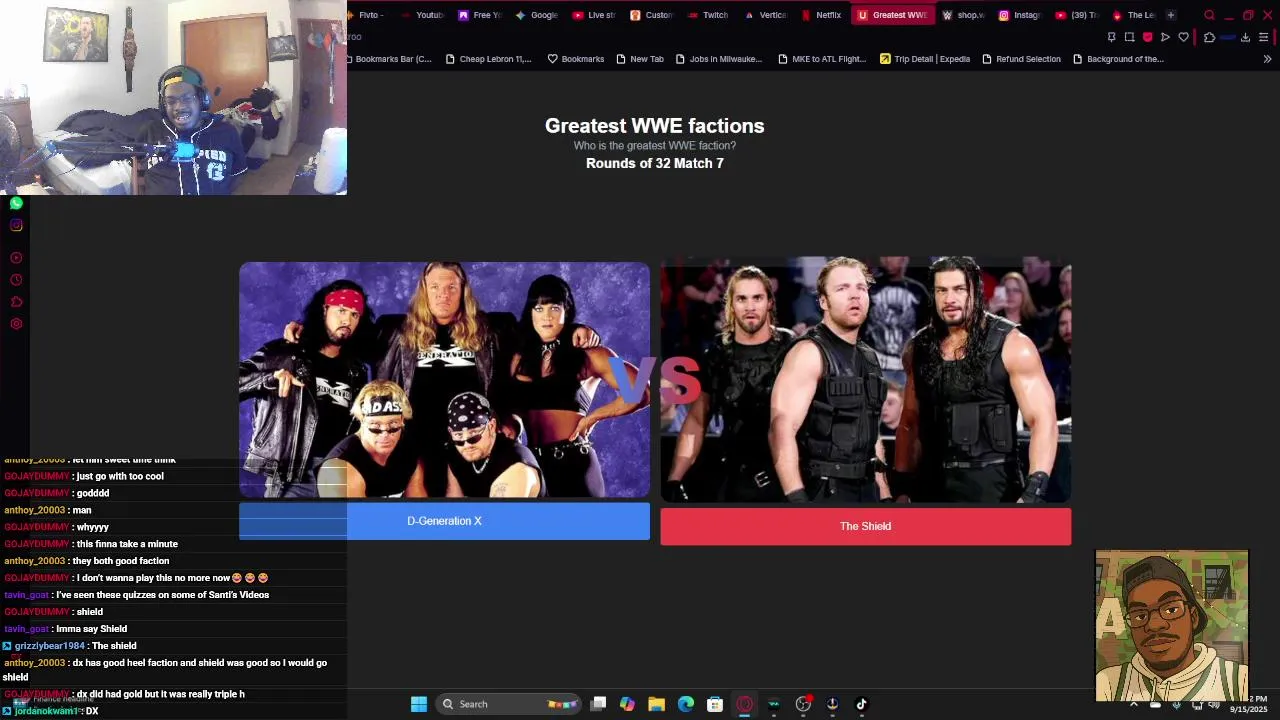Switch to the Live stream tab
Viewport: 1280px width, 720px height.
click(594, 15)
